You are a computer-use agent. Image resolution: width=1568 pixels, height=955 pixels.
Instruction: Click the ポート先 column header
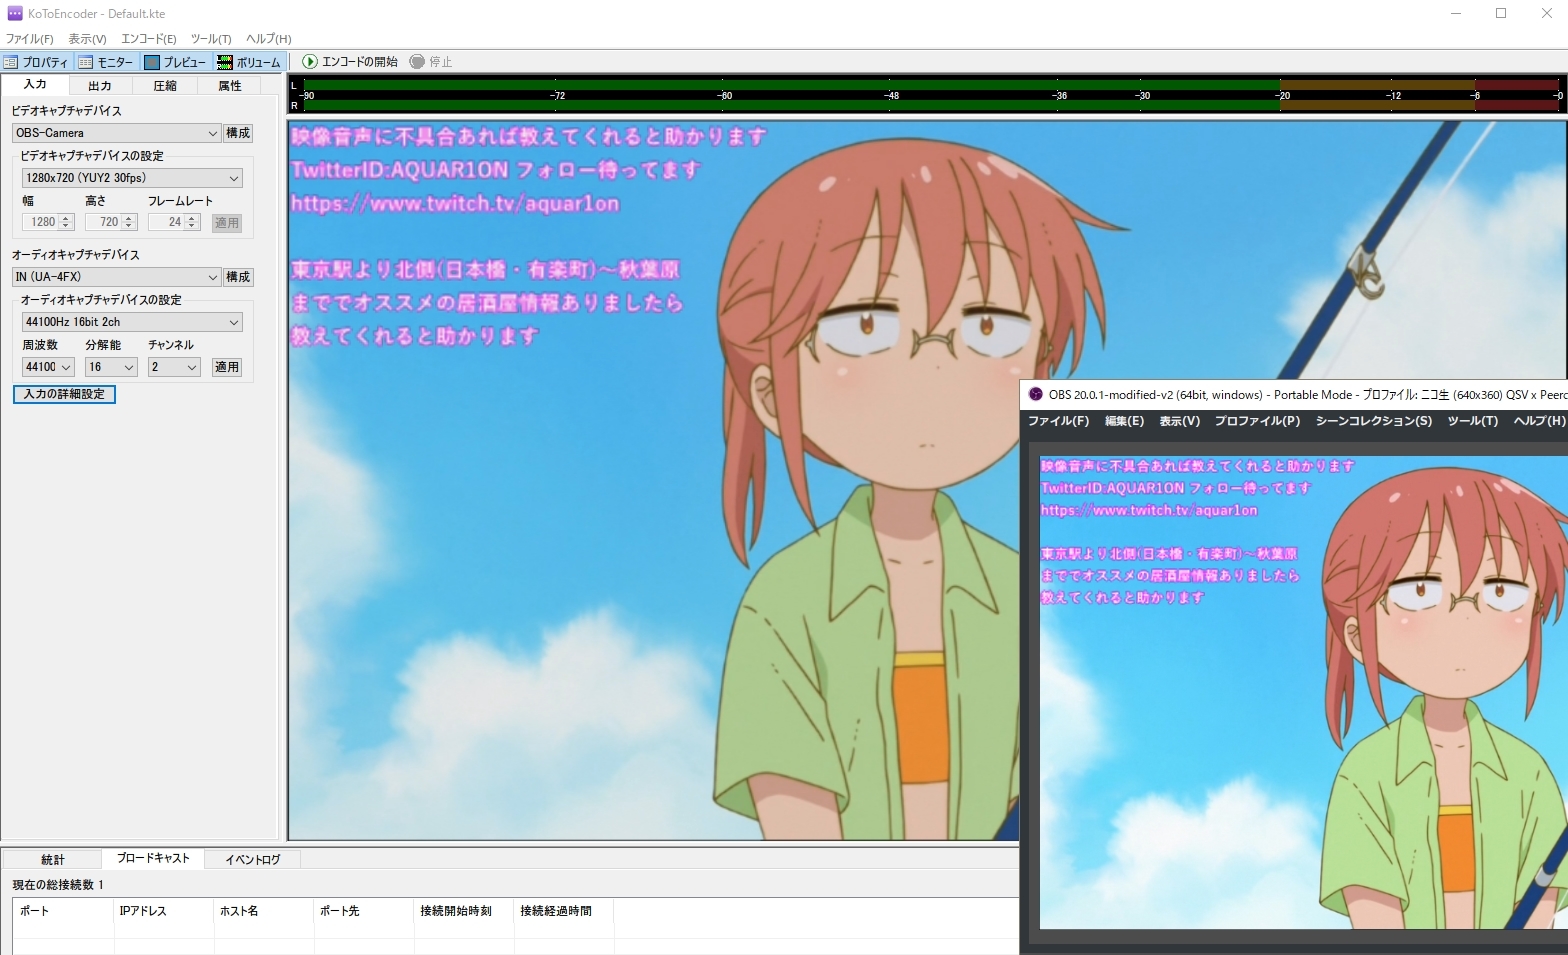click(364, 911)
